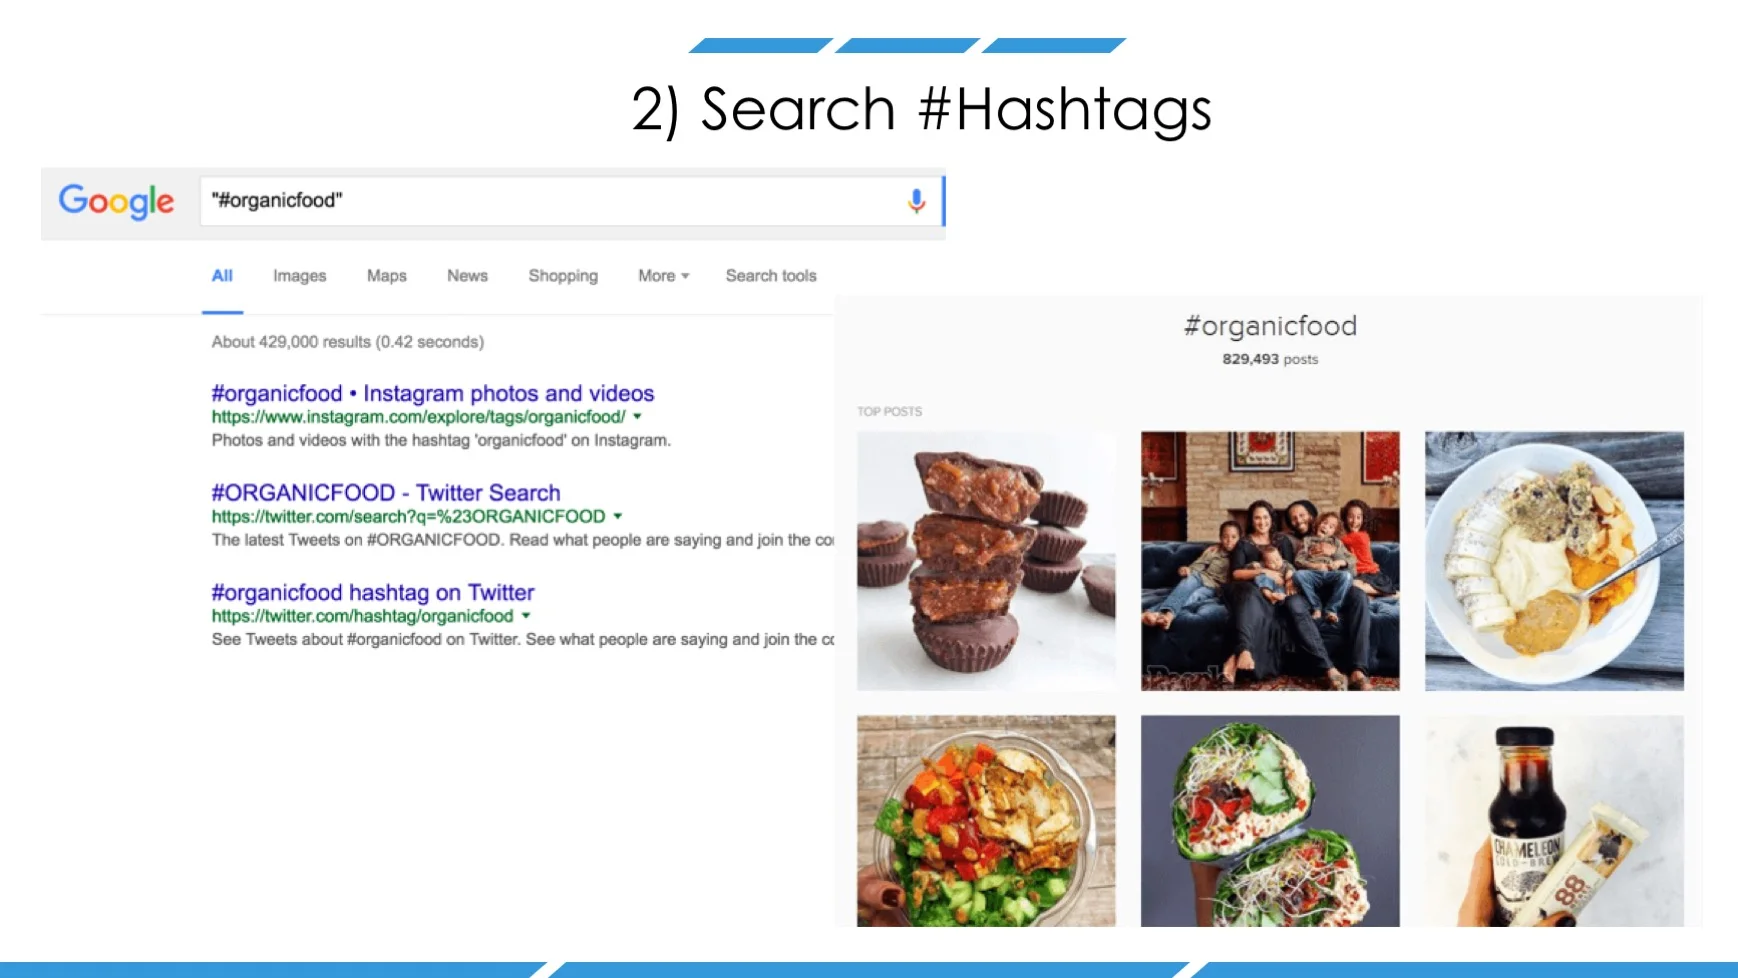Expand arrow beside twitter.com/hashtag/organicfood URL
The height and width of the screenshot is (978, 1738).
pyautogui.click(x=526, y=616)
